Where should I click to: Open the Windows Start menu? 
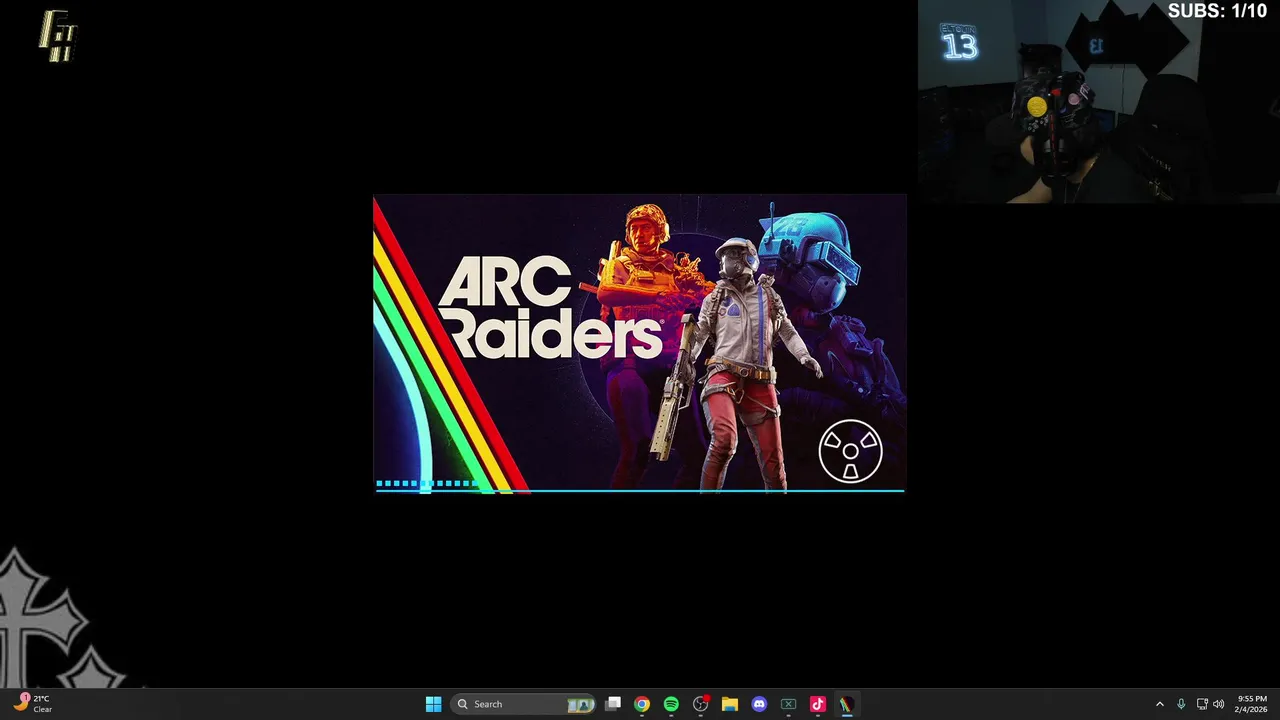click(433, 704)
